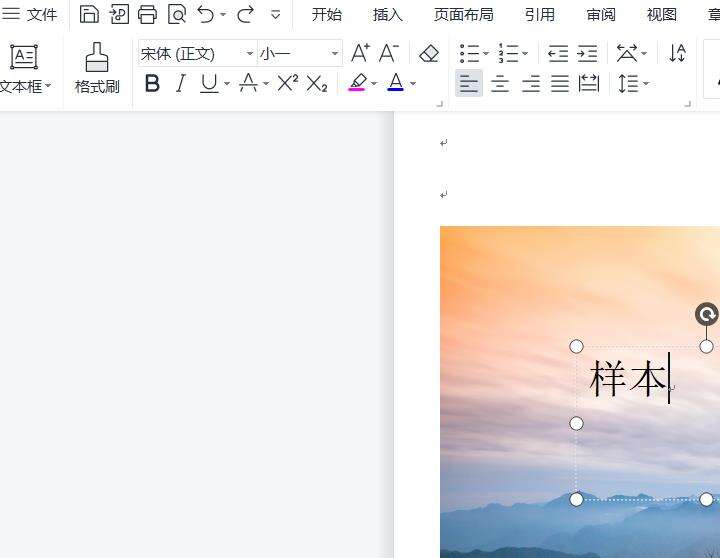Increase paragraph indent
Image resolution: width=720 pixels, height=558 pixels.
[587, 54]
